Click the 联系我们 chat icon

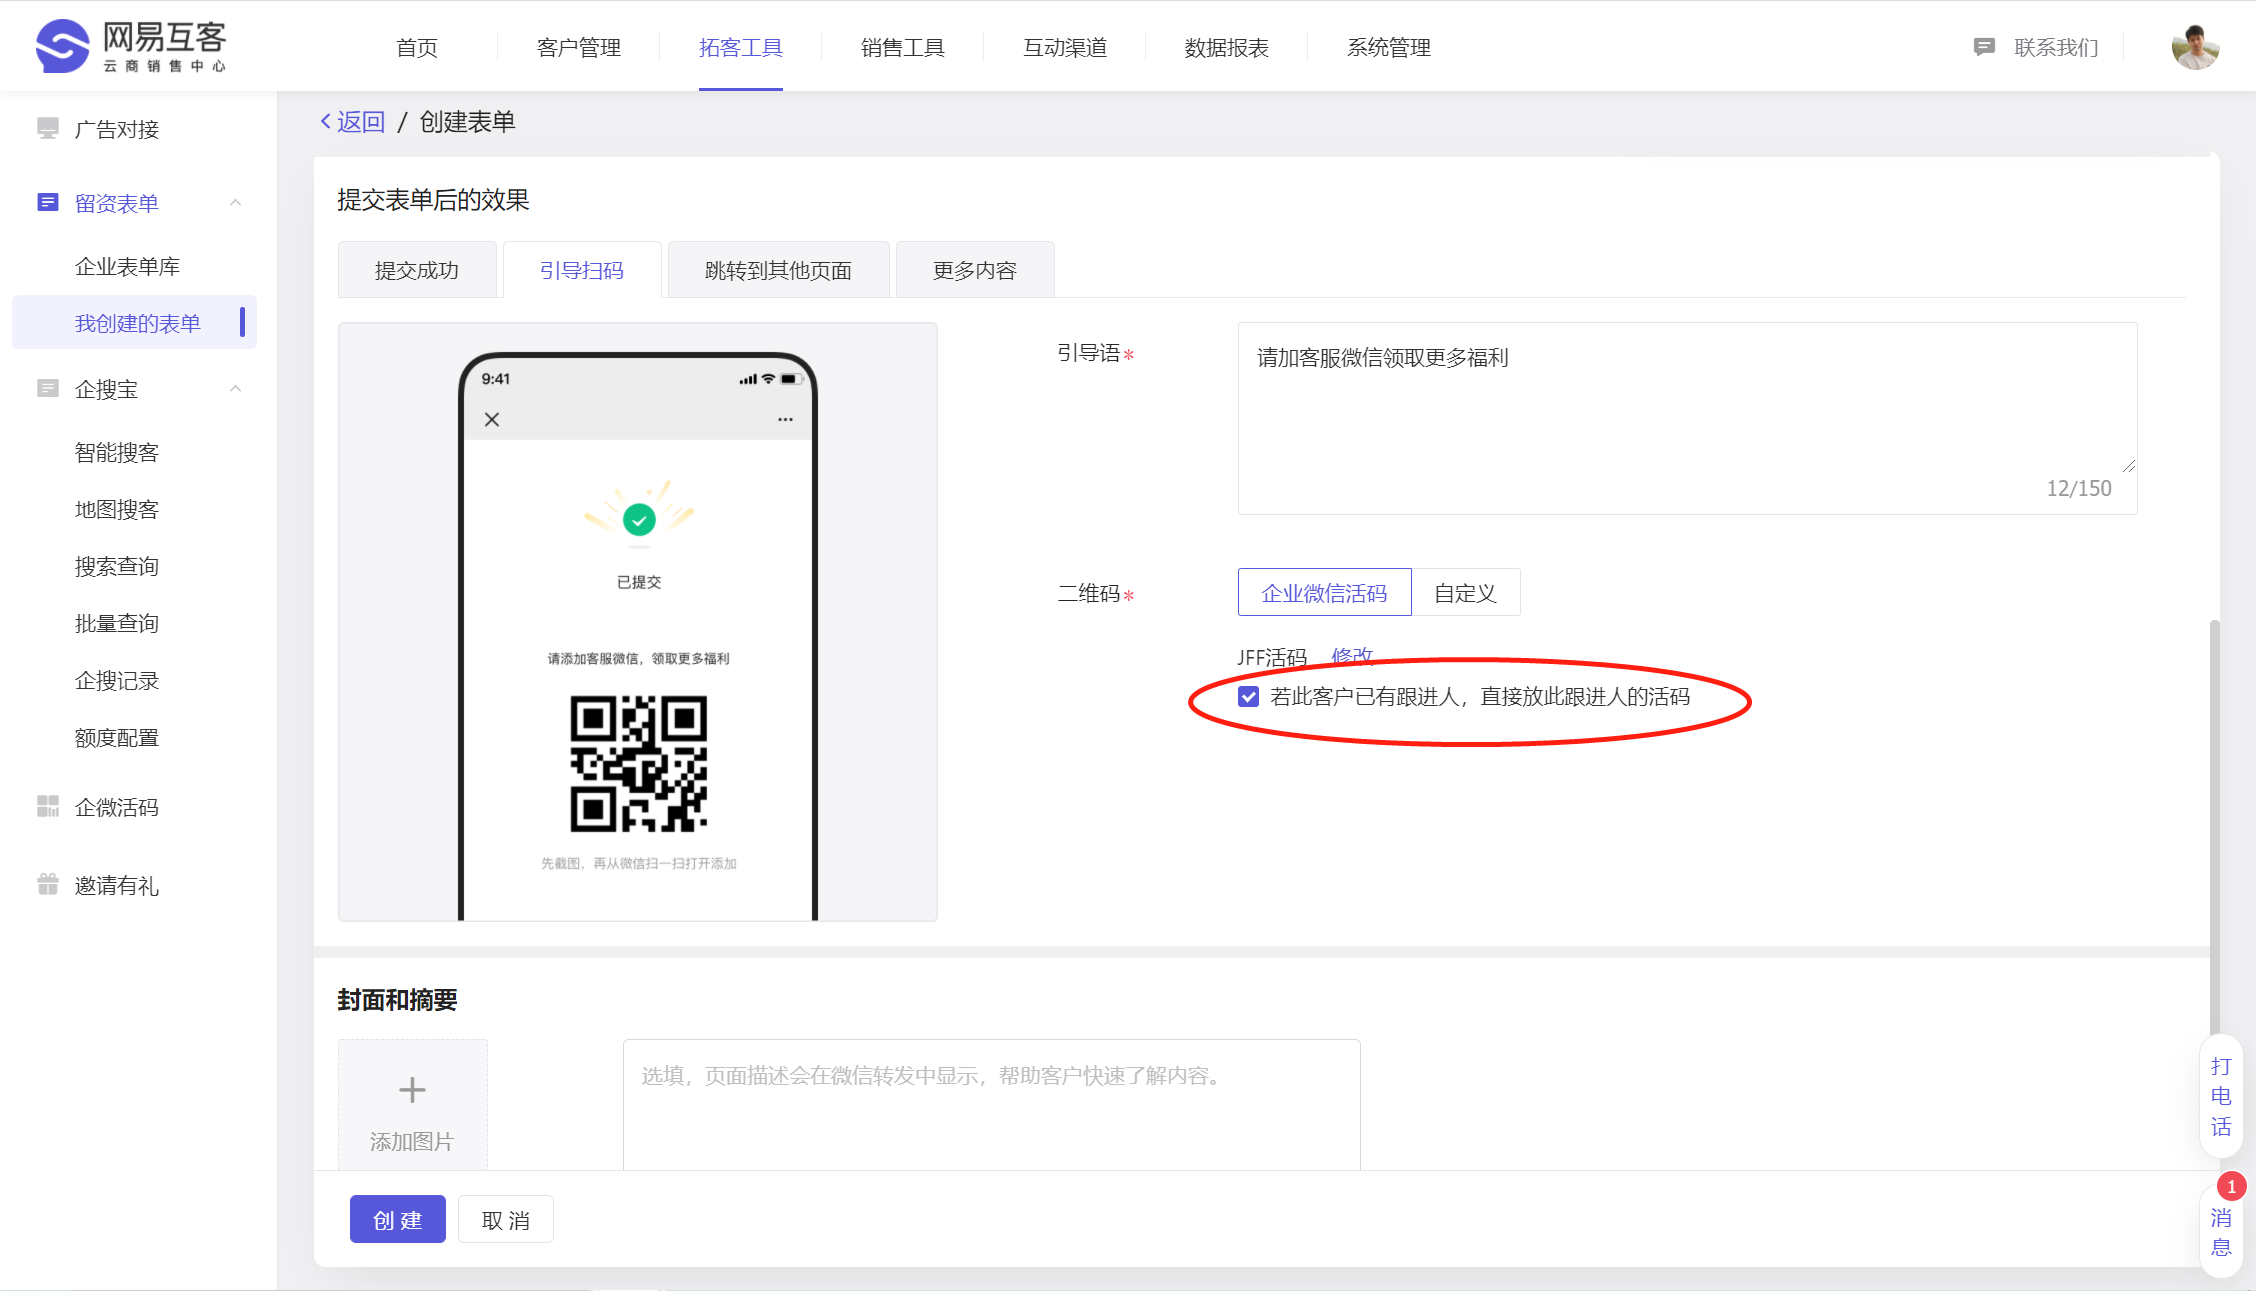pos(1984,47)
